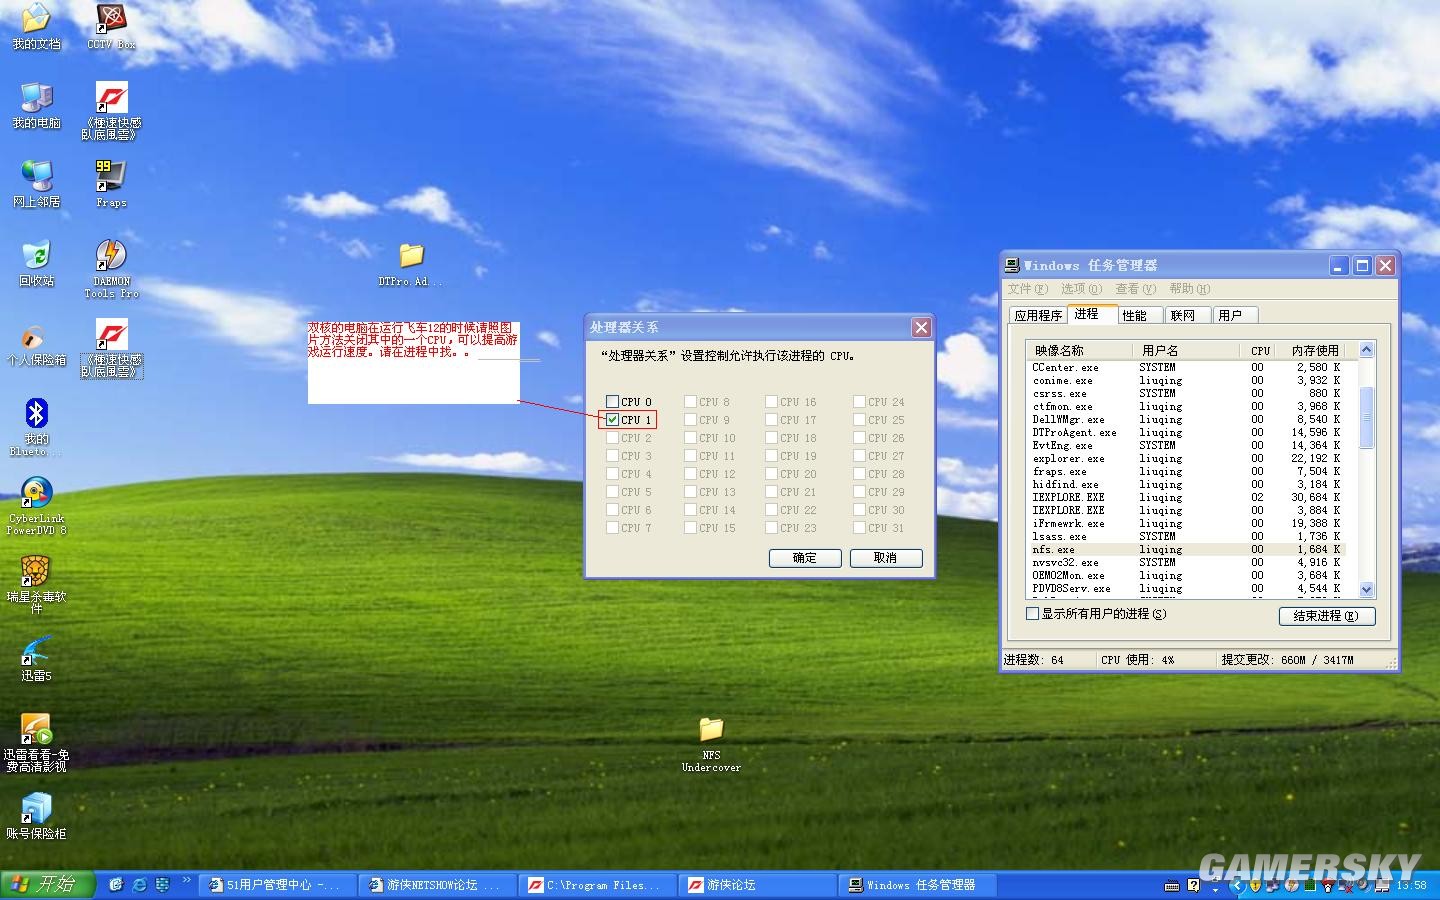Select the Fraps desktop shortcut
Image resolution: width=1440 pixels, height=900 pixels.
[111, 184]
